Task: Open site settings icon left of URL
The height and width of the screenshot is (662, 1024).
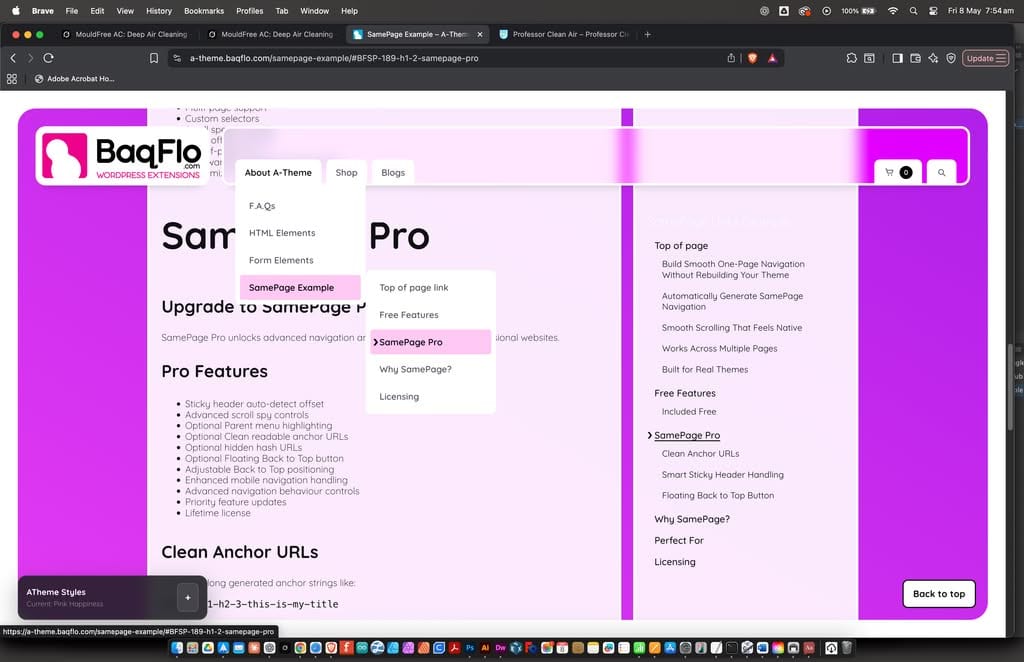Action: tap(177, 58)
